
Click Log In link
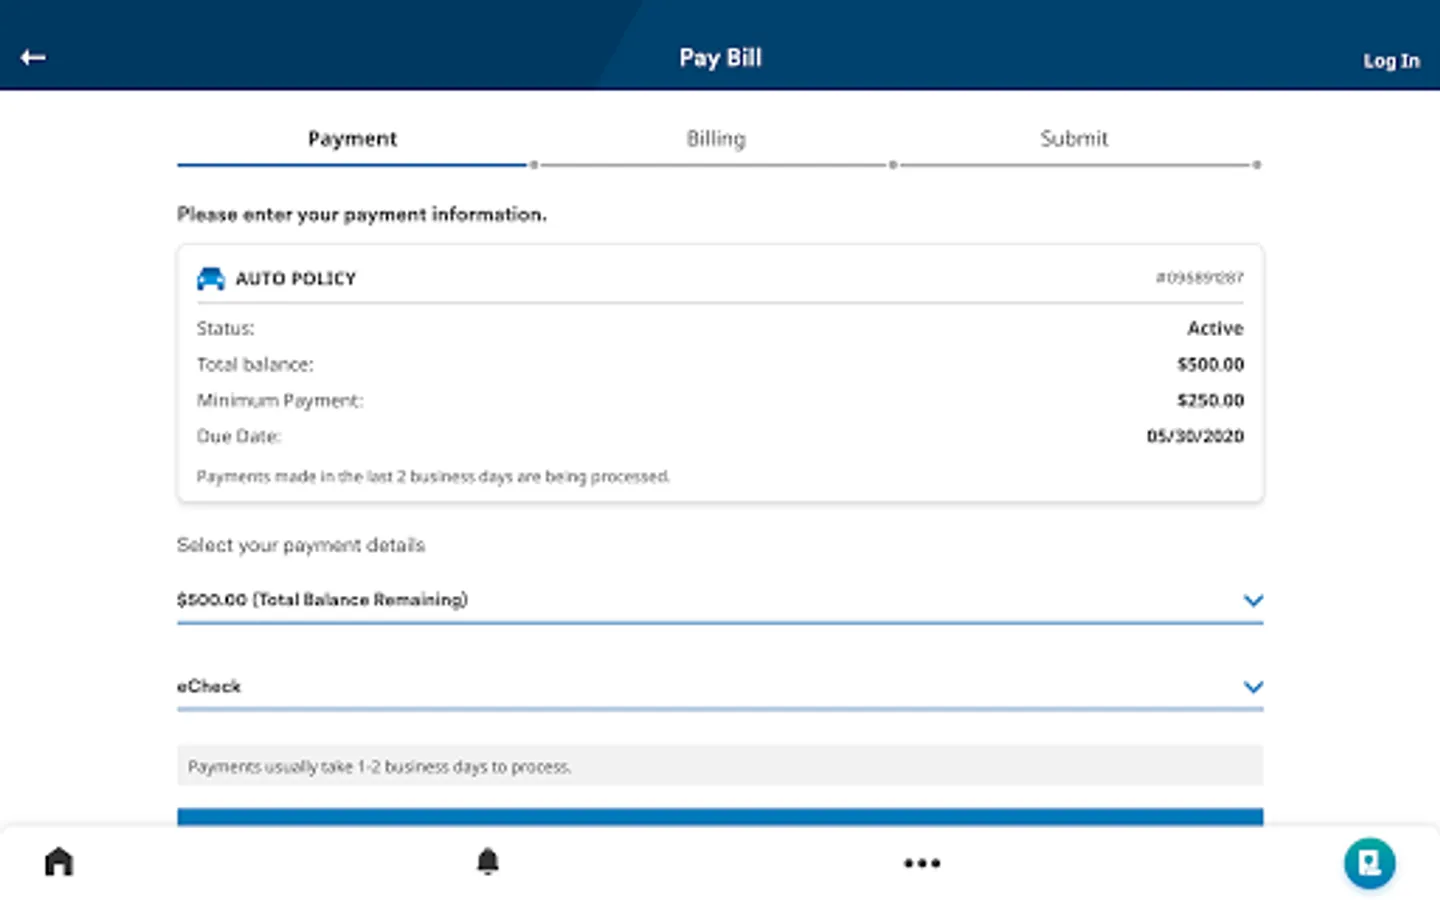coord(1391,61)
